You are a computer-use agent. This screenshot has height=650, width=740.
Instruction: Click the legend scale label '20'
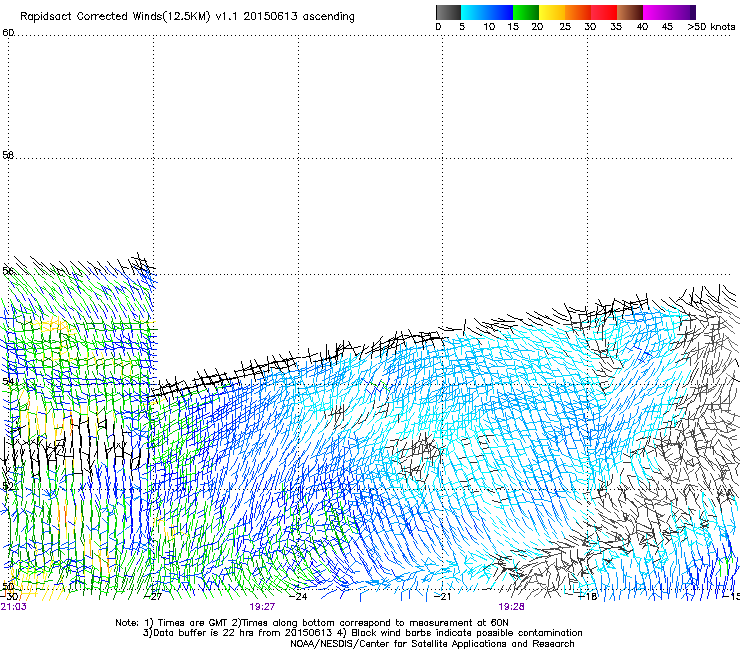[x=537, y=27]
